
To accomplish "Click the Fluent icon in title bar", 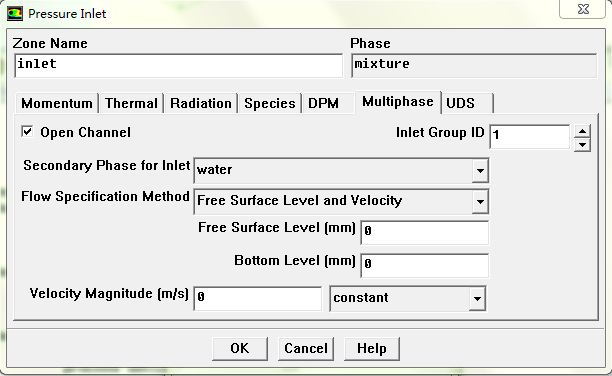I will (15, 14).
